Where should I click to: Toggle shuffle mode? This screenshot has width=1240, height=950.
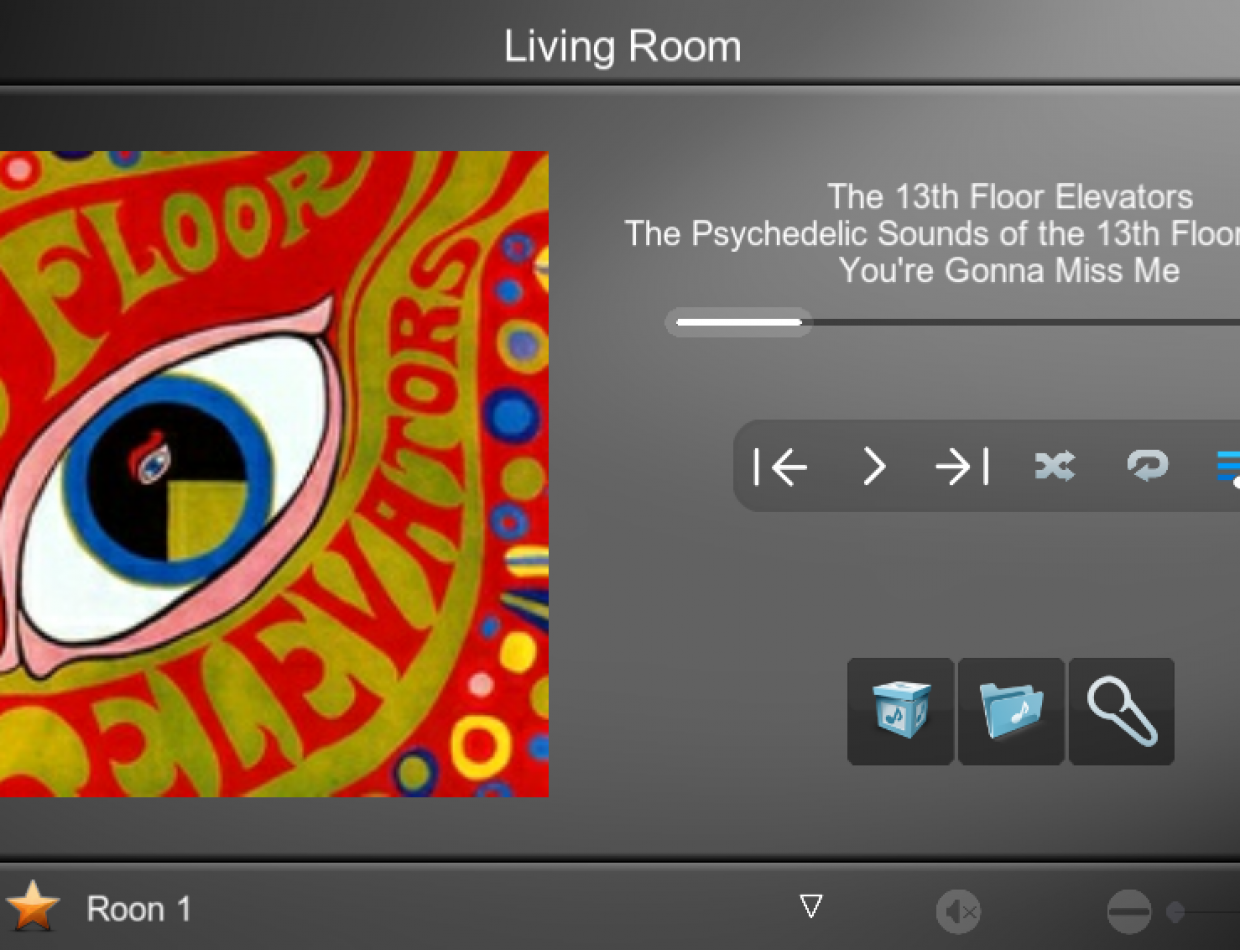(1055, 466)
